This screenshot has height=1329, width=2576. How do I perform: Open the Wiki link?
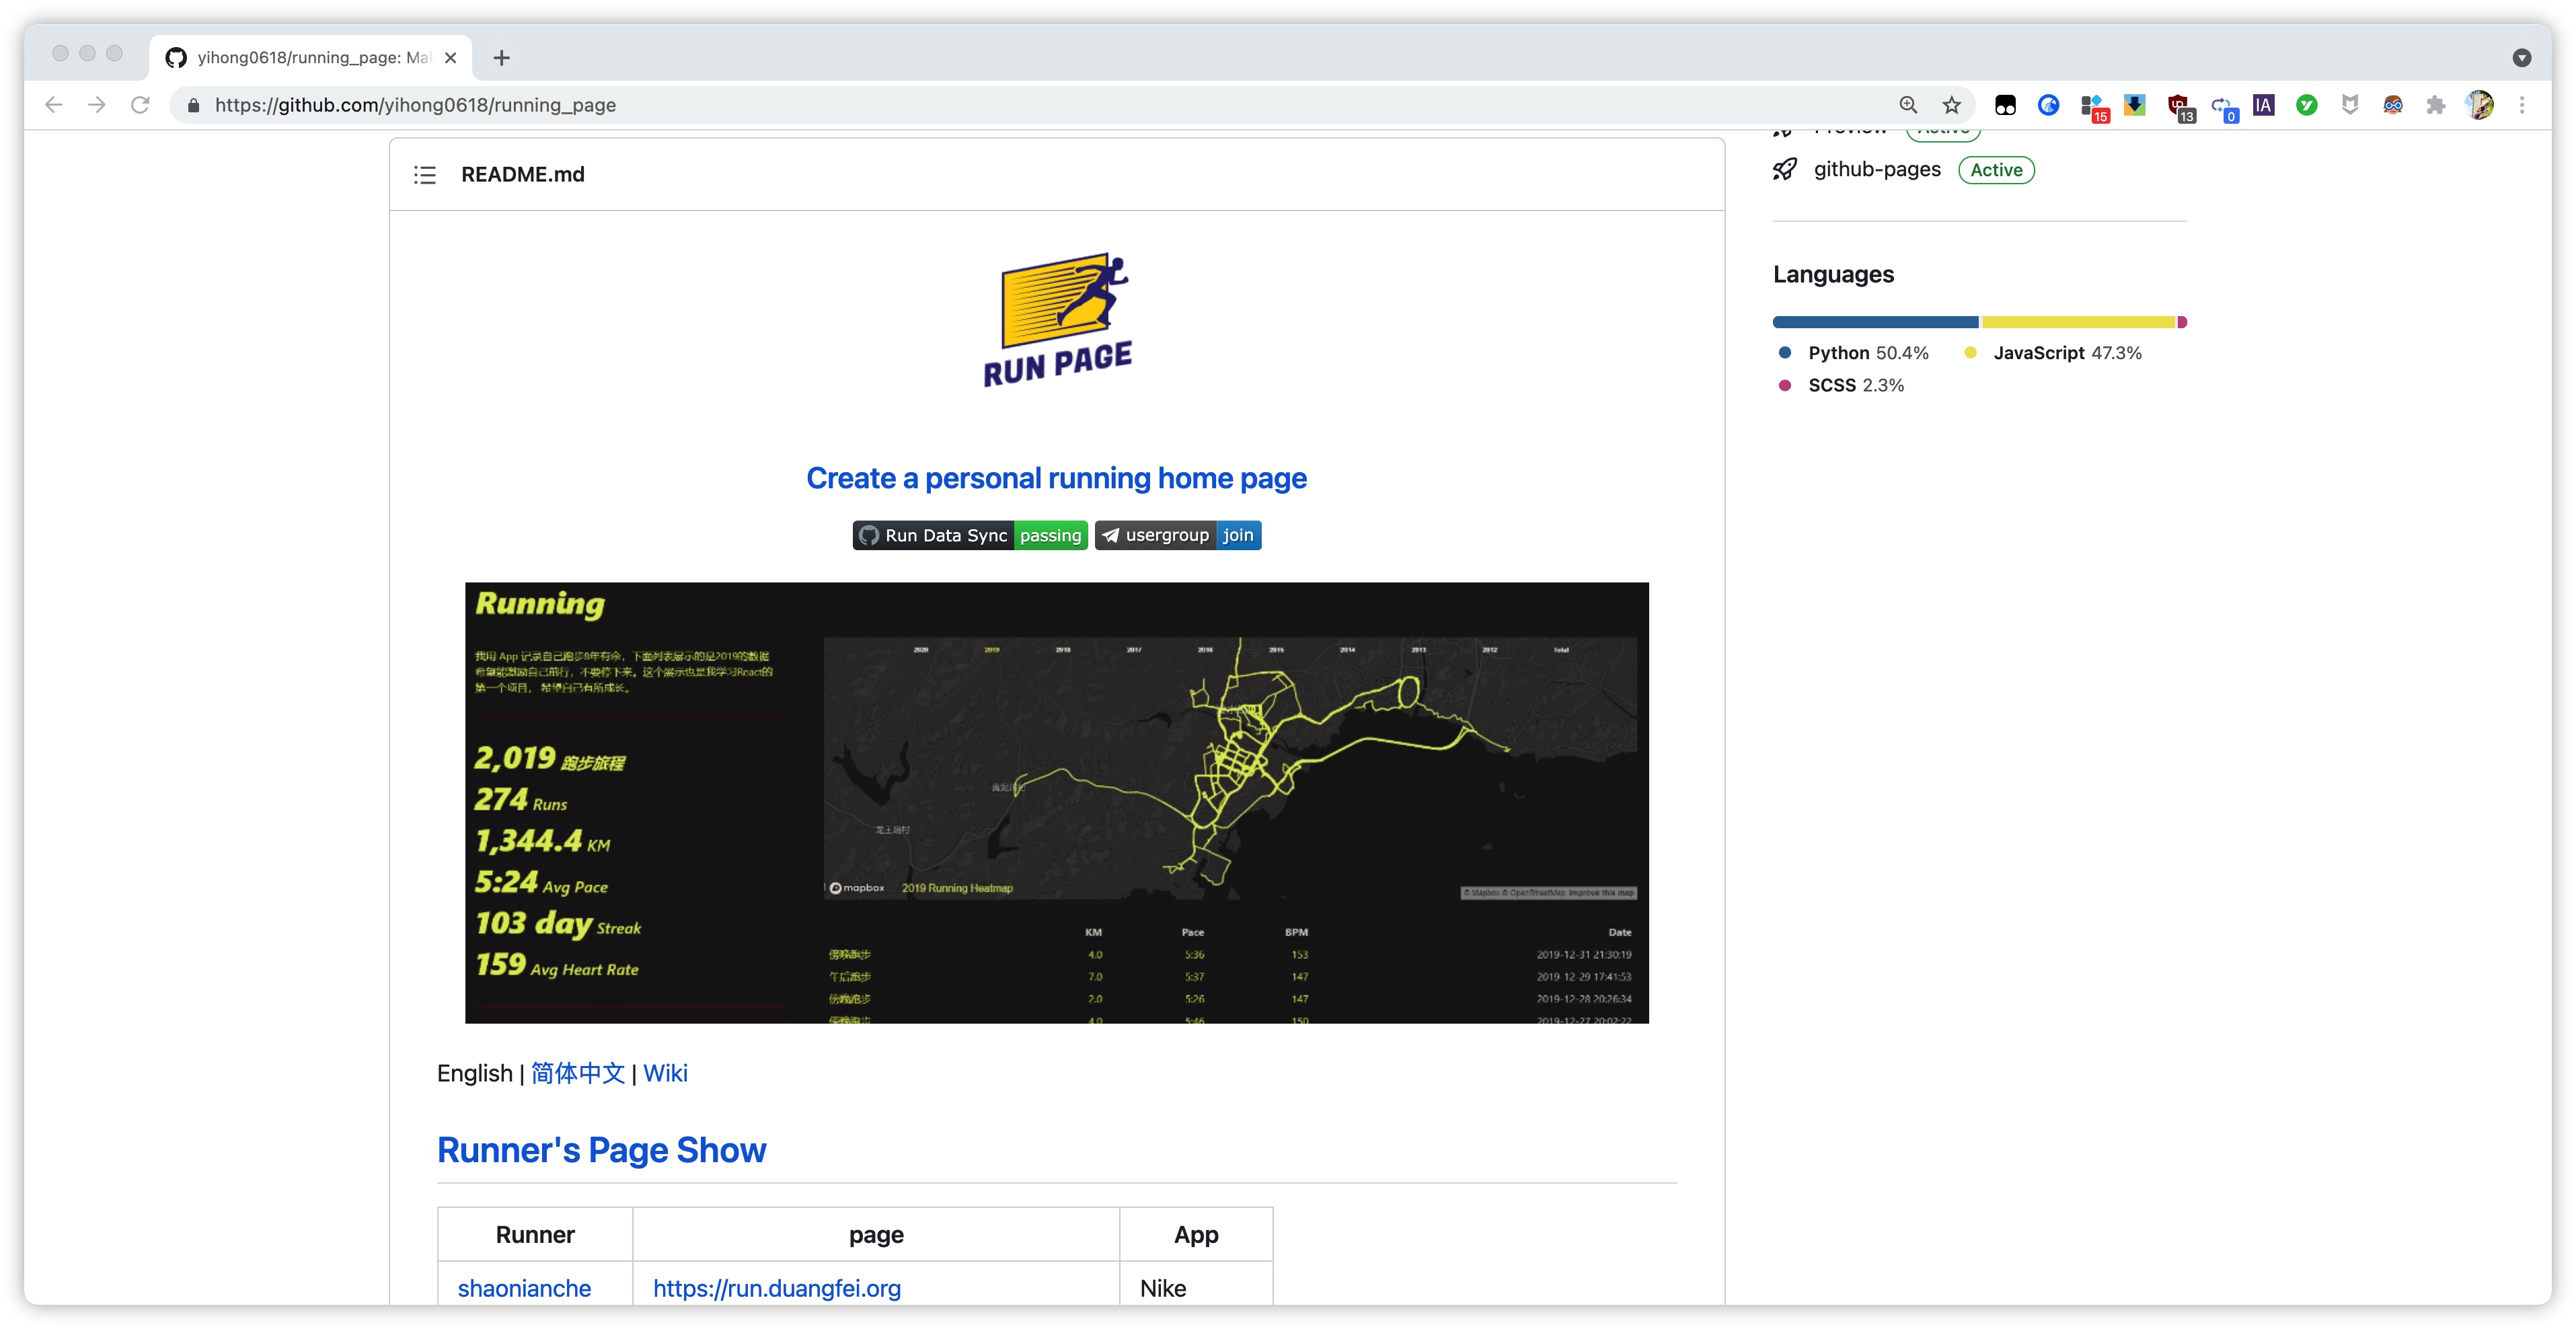pyautogui.click(x=665, y=1074)
